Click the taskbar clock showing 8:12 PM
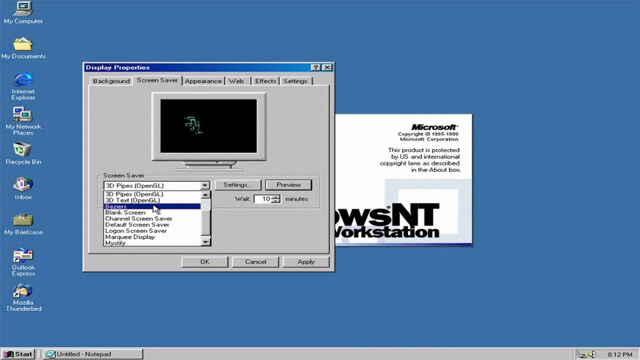640x360 pixels. pos(620,354)
